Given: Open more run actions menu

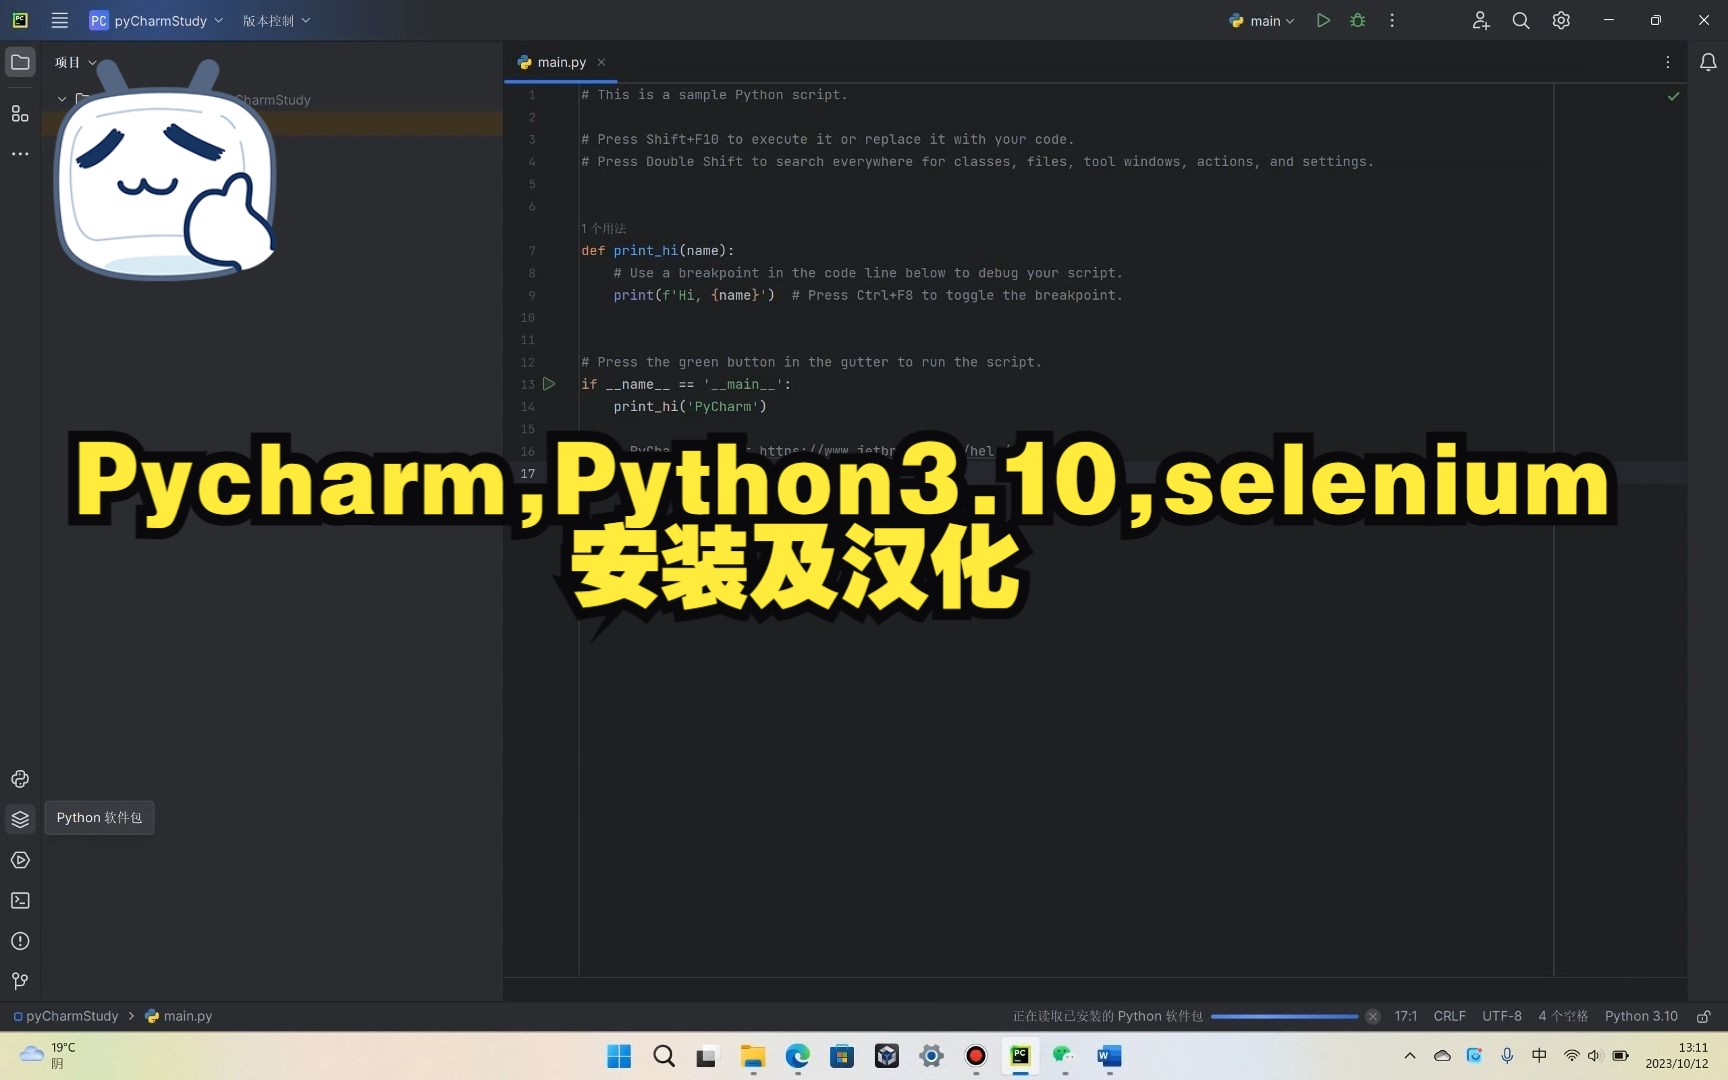Looking at the screenshot, I should pos(1392,20).
